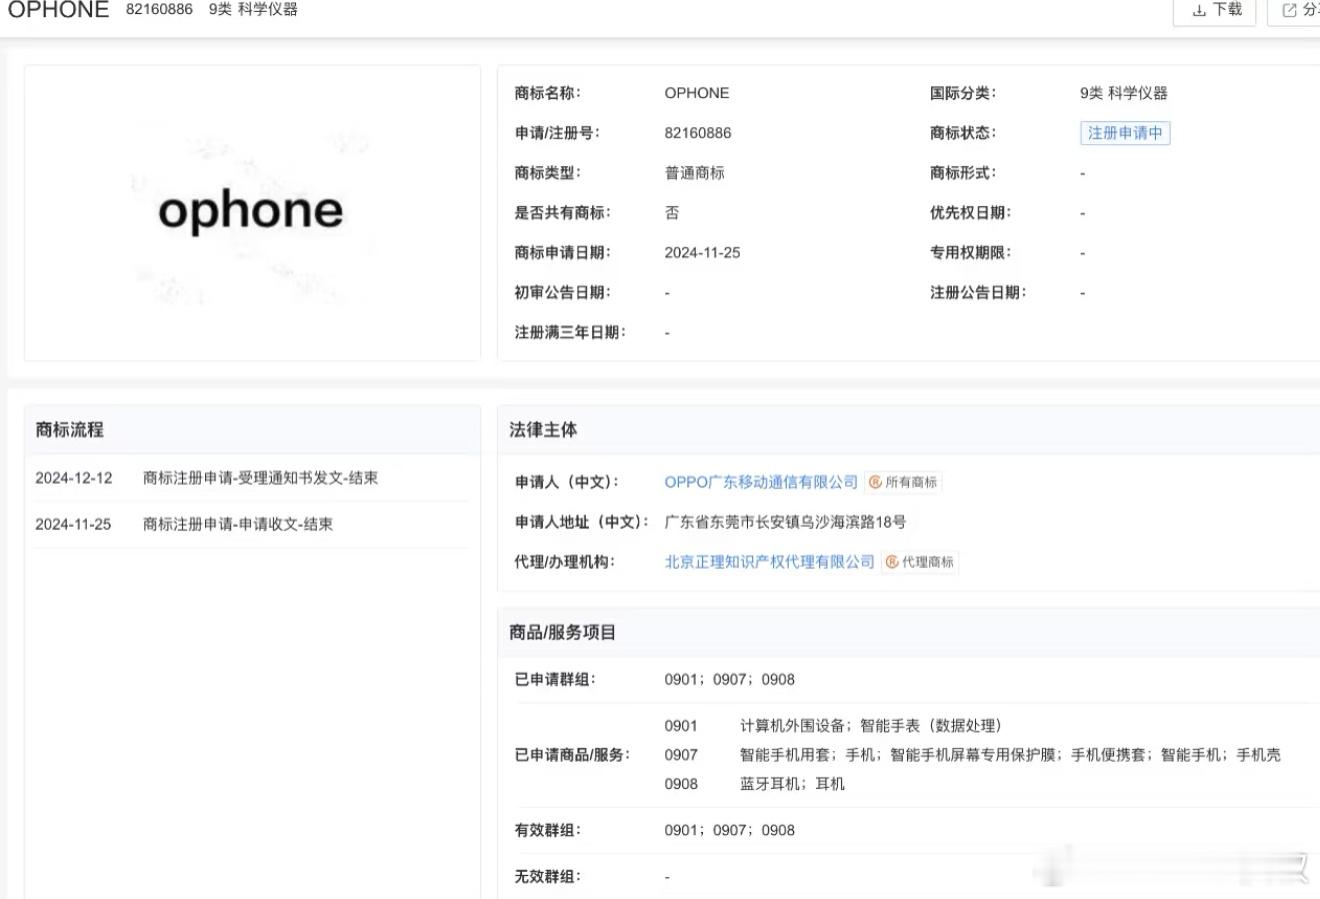Viewport: 1320px width, 899px height.
Task: Click the ® icon in 代理商标 badge
Action: coord(892,562)
